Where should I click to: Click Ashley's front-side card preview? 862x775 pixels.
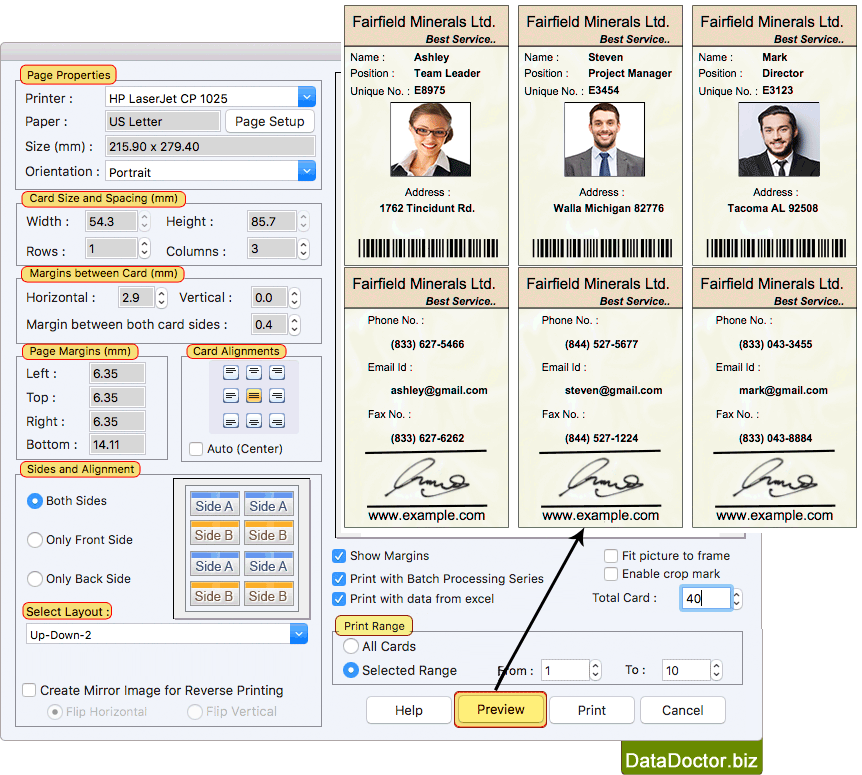[x=427, y=136]
